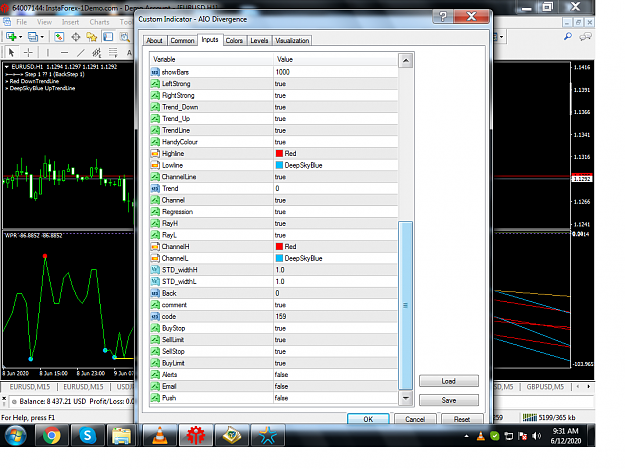Image resolution: width=625 pixels, height=469 pixels.
Task: Toggle Email false value
Action: (336, 386)
